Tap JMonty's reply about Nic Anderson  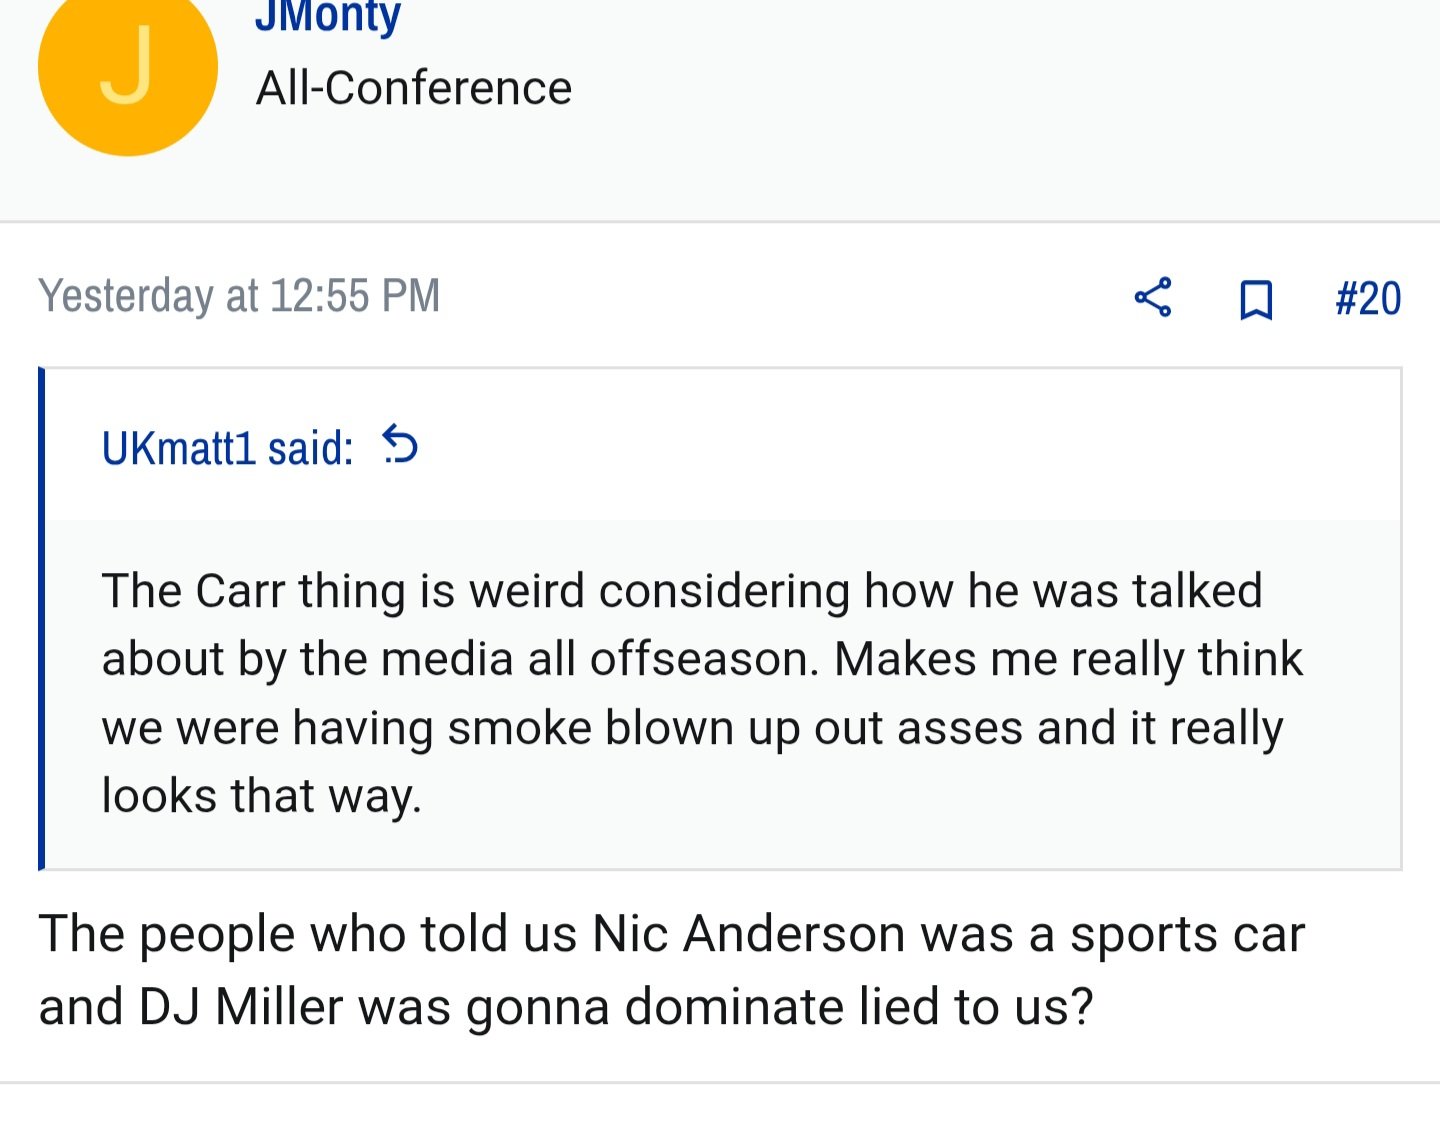tap(672, 970)
